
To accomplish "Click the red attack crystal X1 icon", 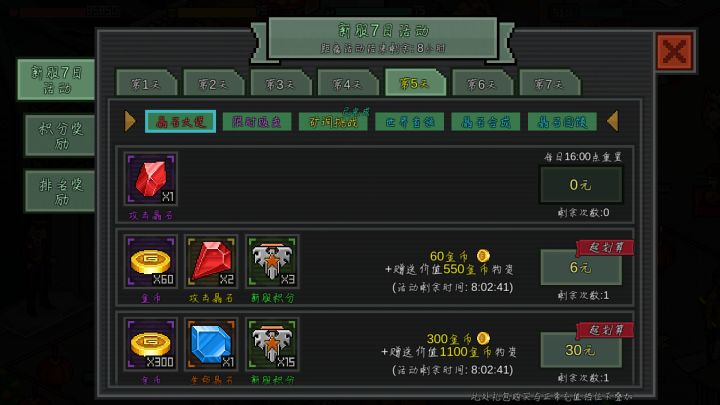I will point(151,179).
